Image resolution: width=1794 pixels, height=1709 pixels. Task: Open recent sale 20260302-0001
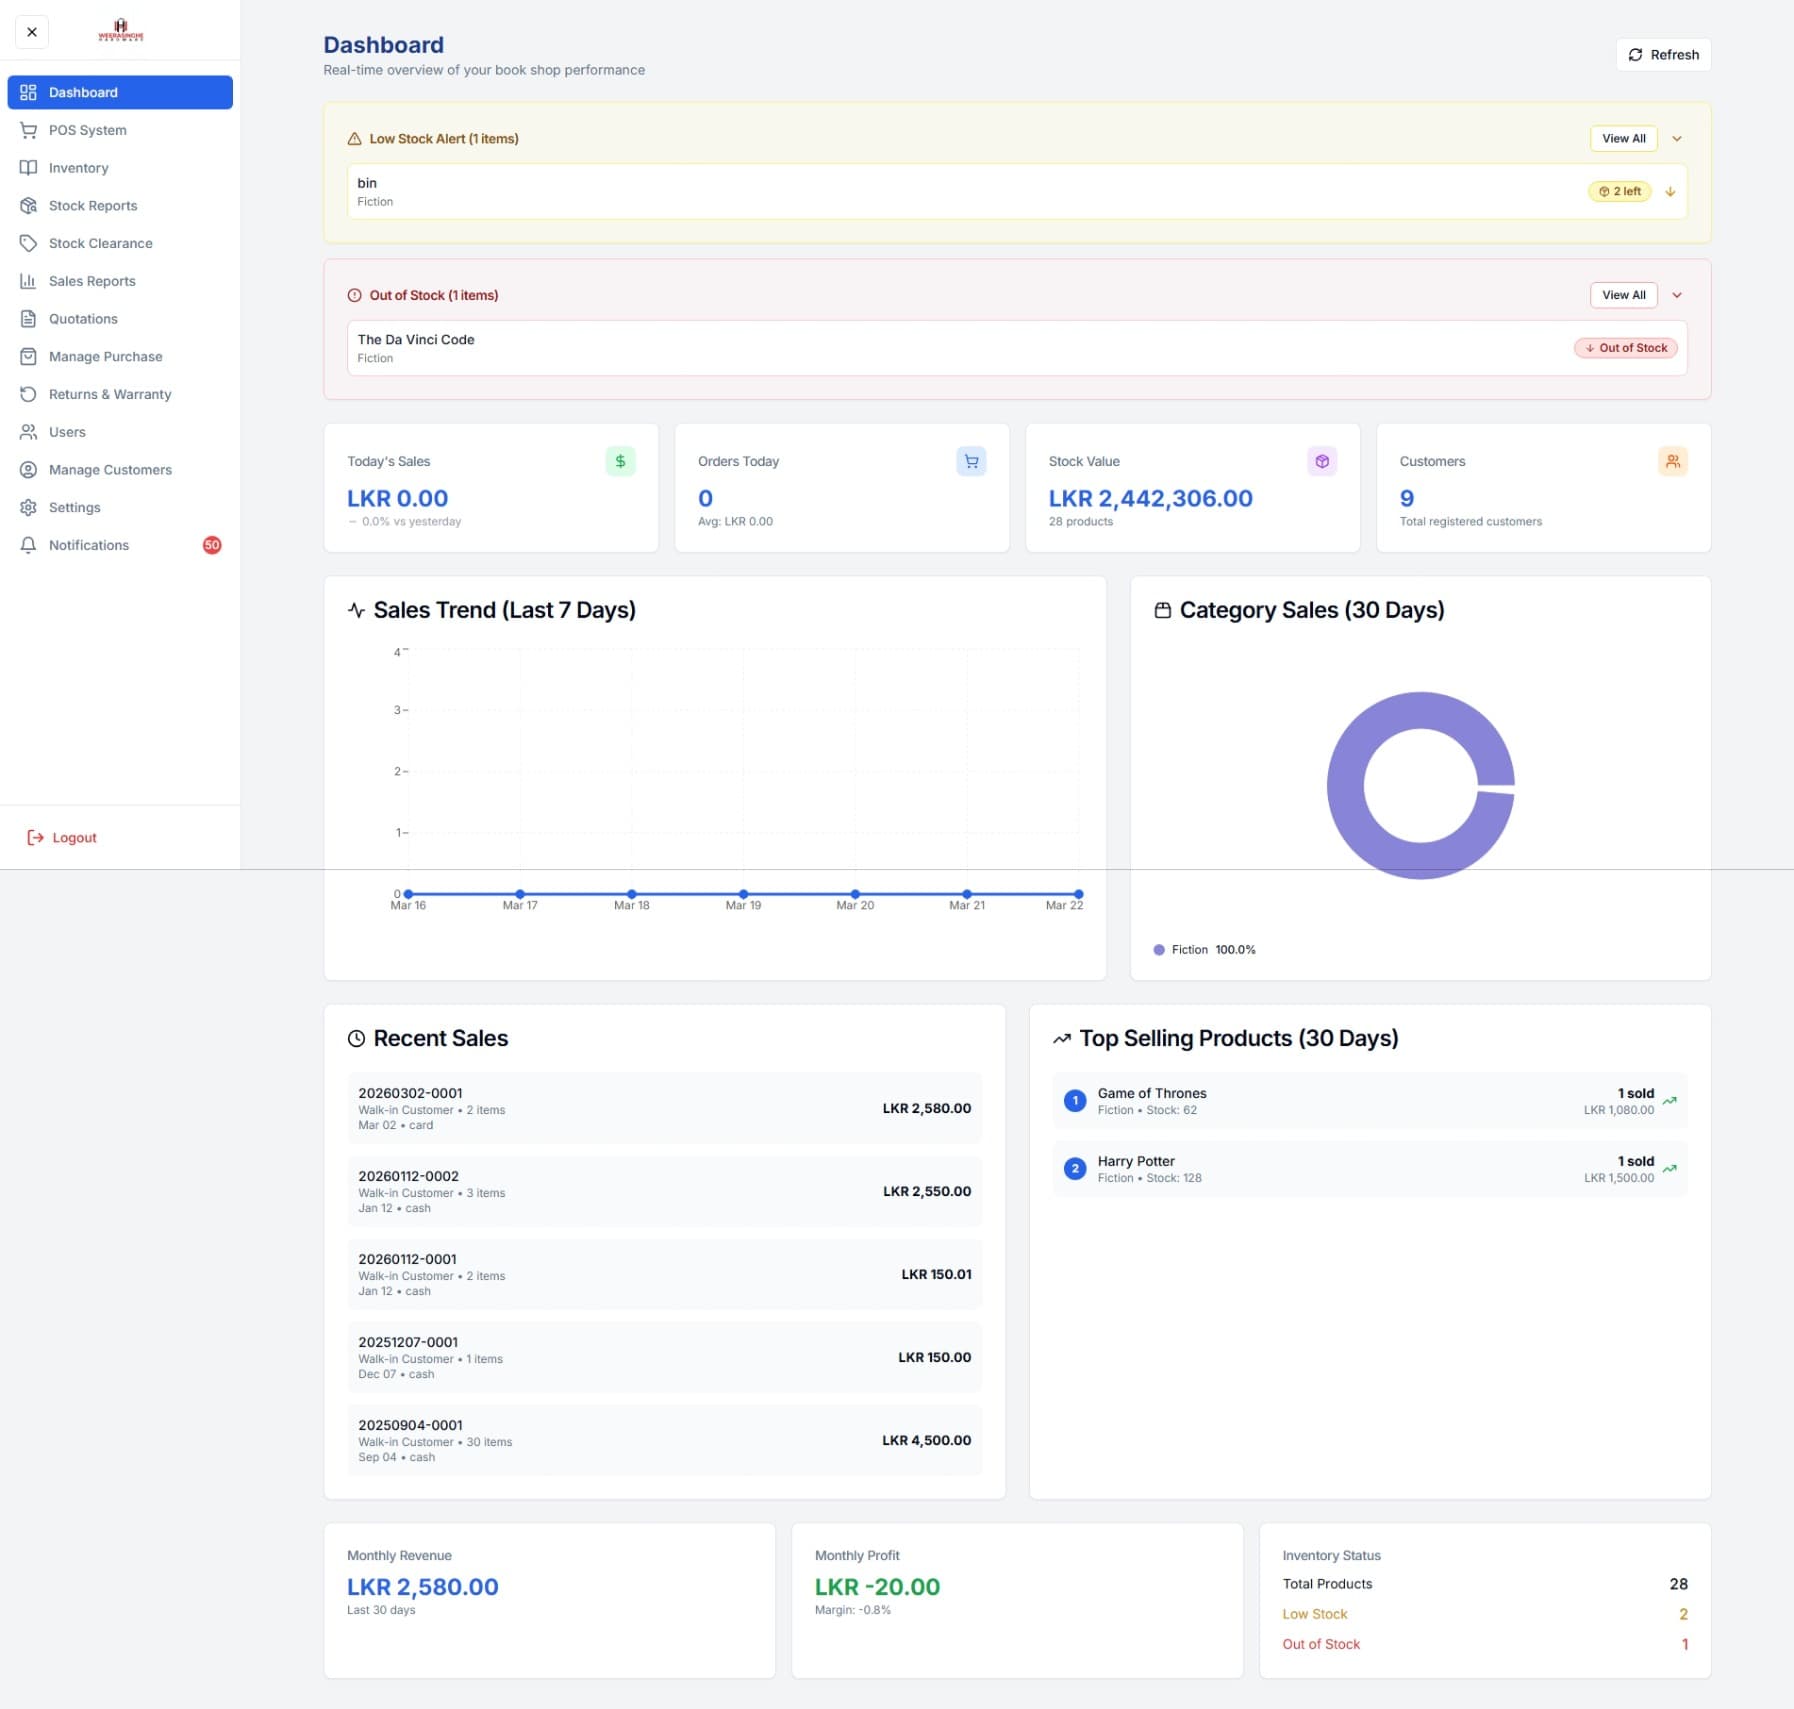tap(664, 1107)
